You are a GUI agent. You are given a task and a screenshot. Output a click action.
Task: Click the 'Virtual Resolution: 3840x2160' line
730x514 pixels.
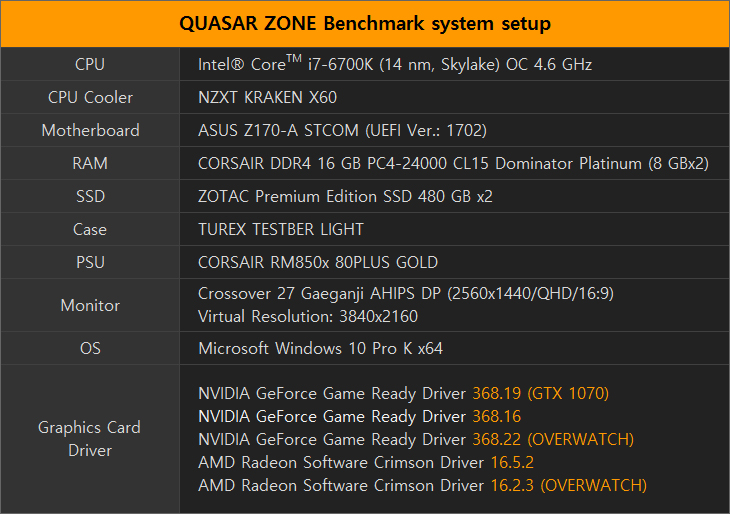click(308, 317)
